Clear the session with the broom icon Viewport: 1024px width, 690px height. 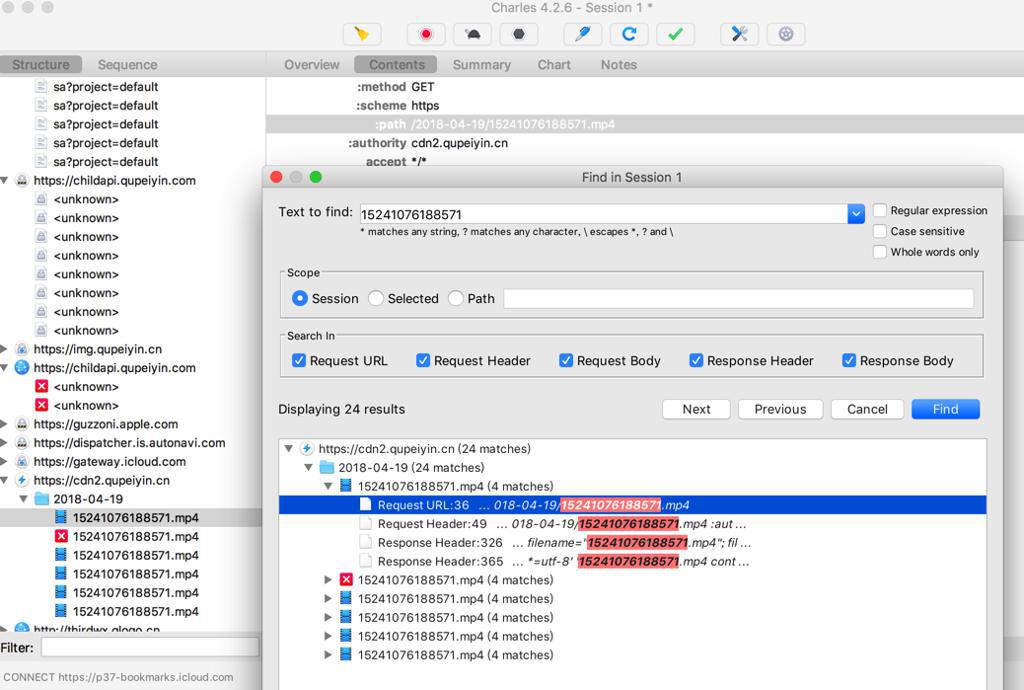pos(362,34)
